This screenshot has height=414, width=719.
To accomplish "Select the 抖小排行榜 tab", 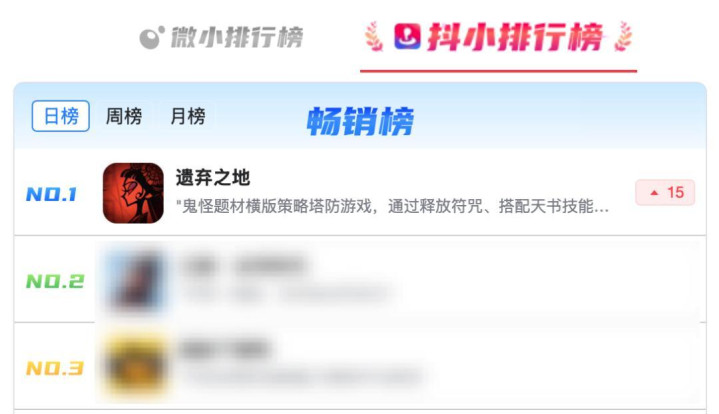I will (x=498, y=37).
